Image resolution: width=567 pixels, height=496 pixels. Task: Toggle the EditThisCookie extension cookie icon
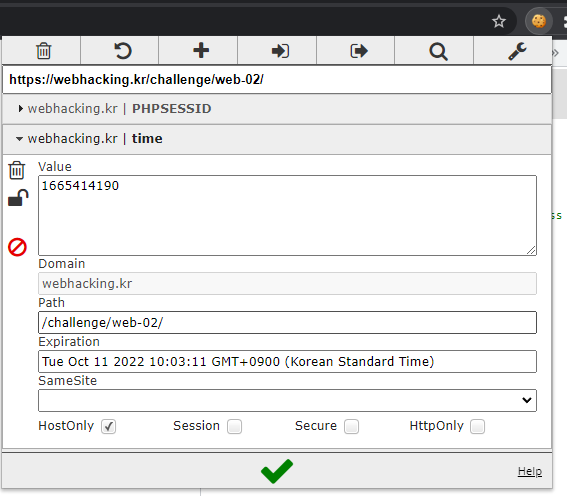click(x=538, y=21)
